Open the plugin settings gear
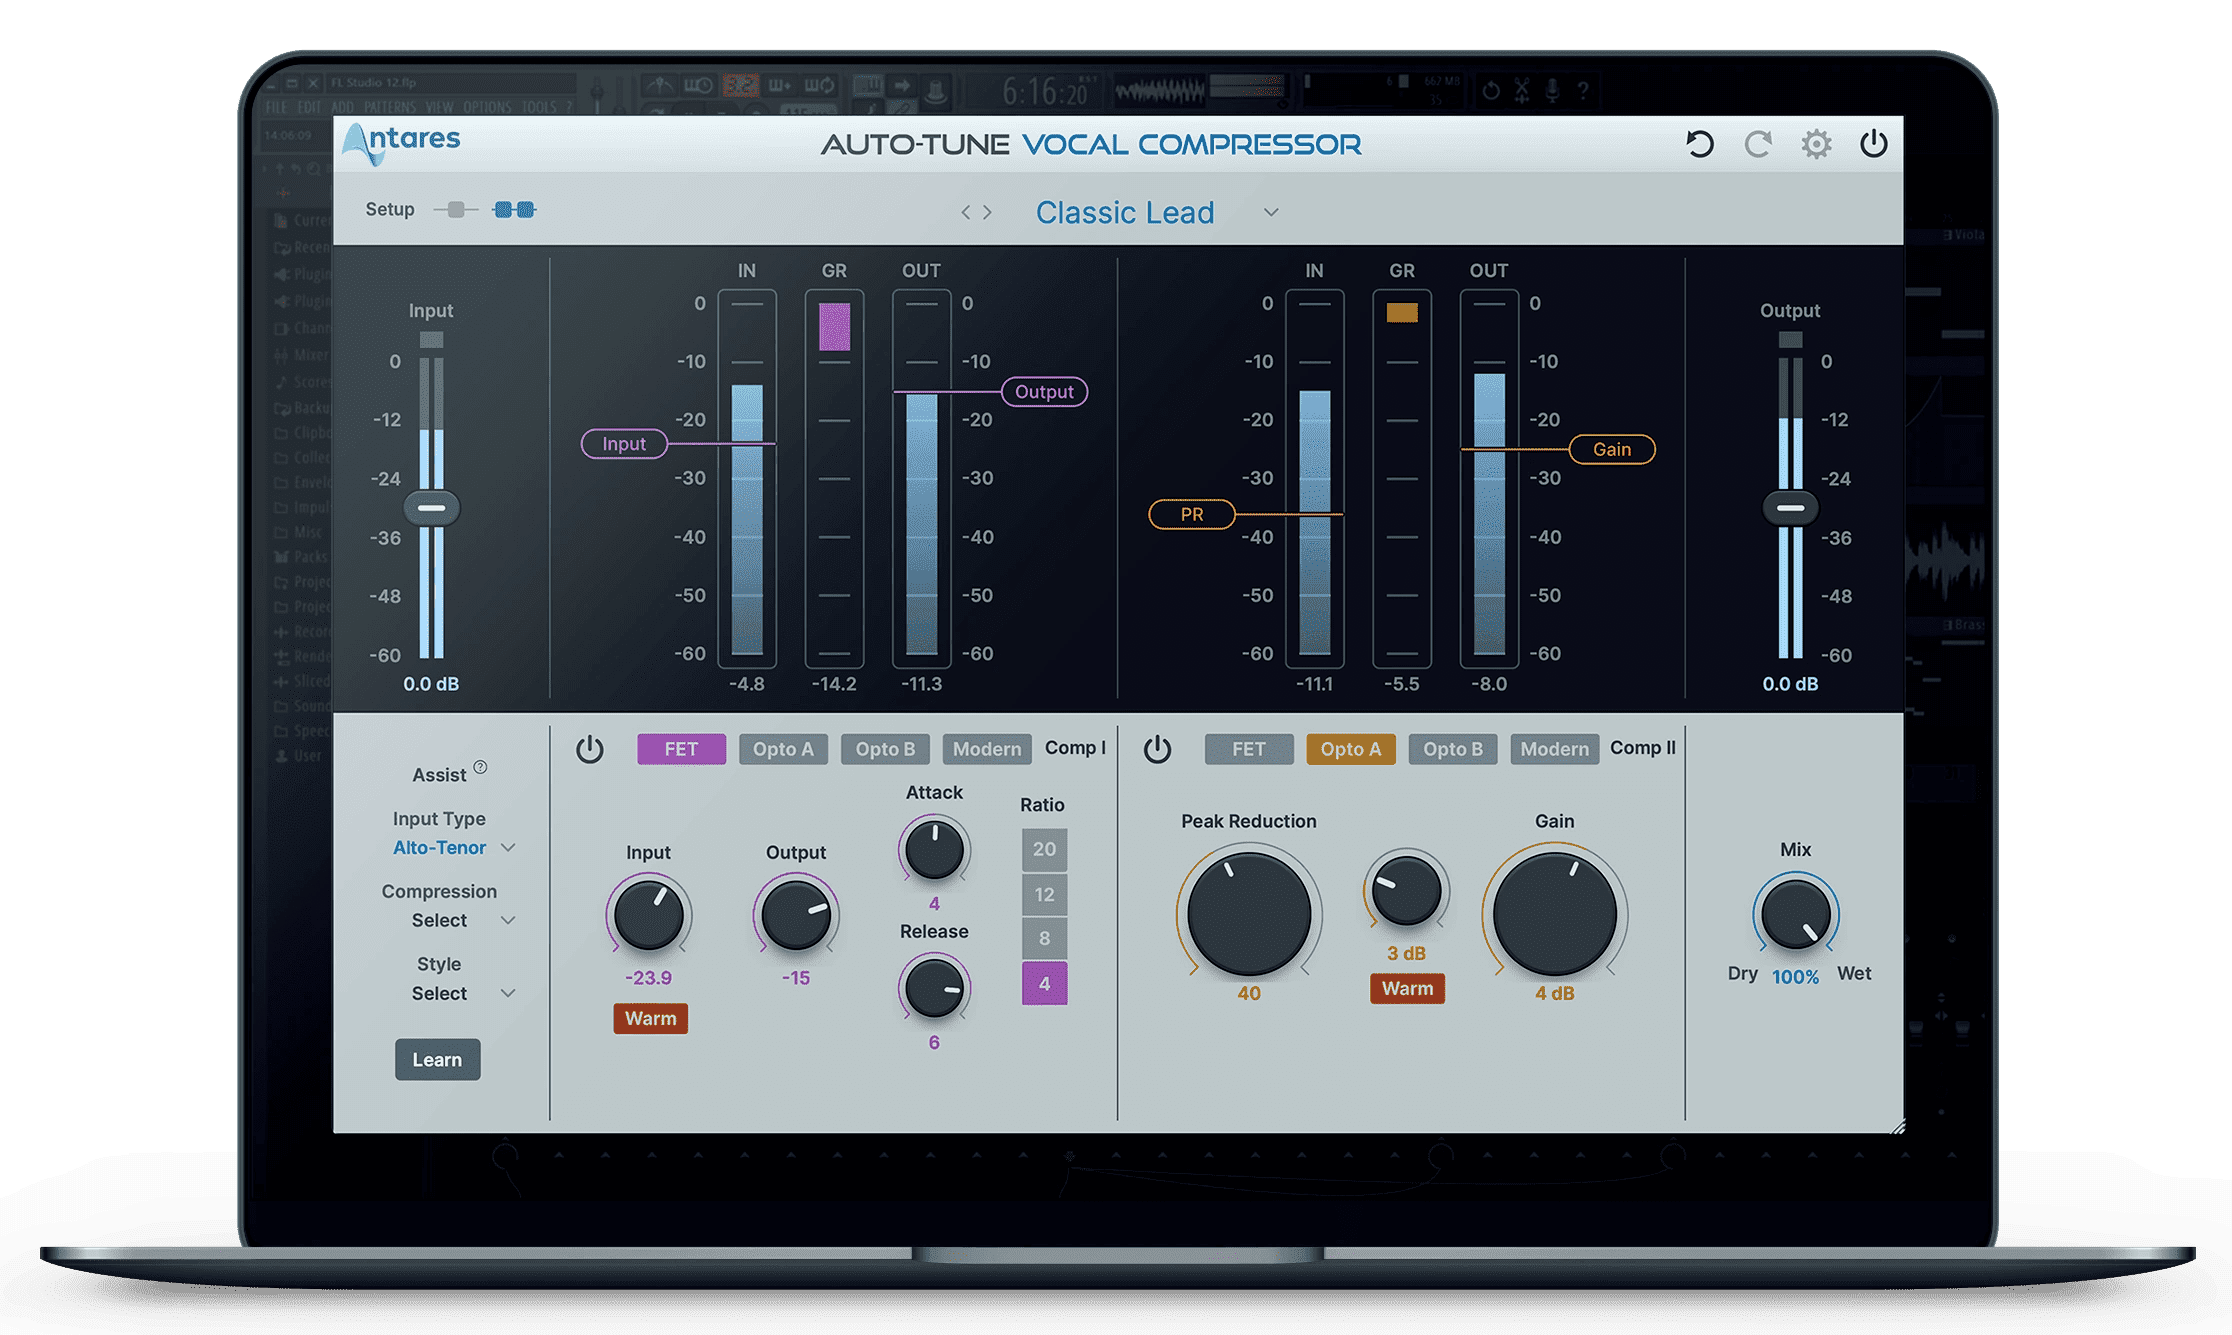Image resolution: width=2232 pixels, height=1335 pixels. click(x=1817, y=143)
